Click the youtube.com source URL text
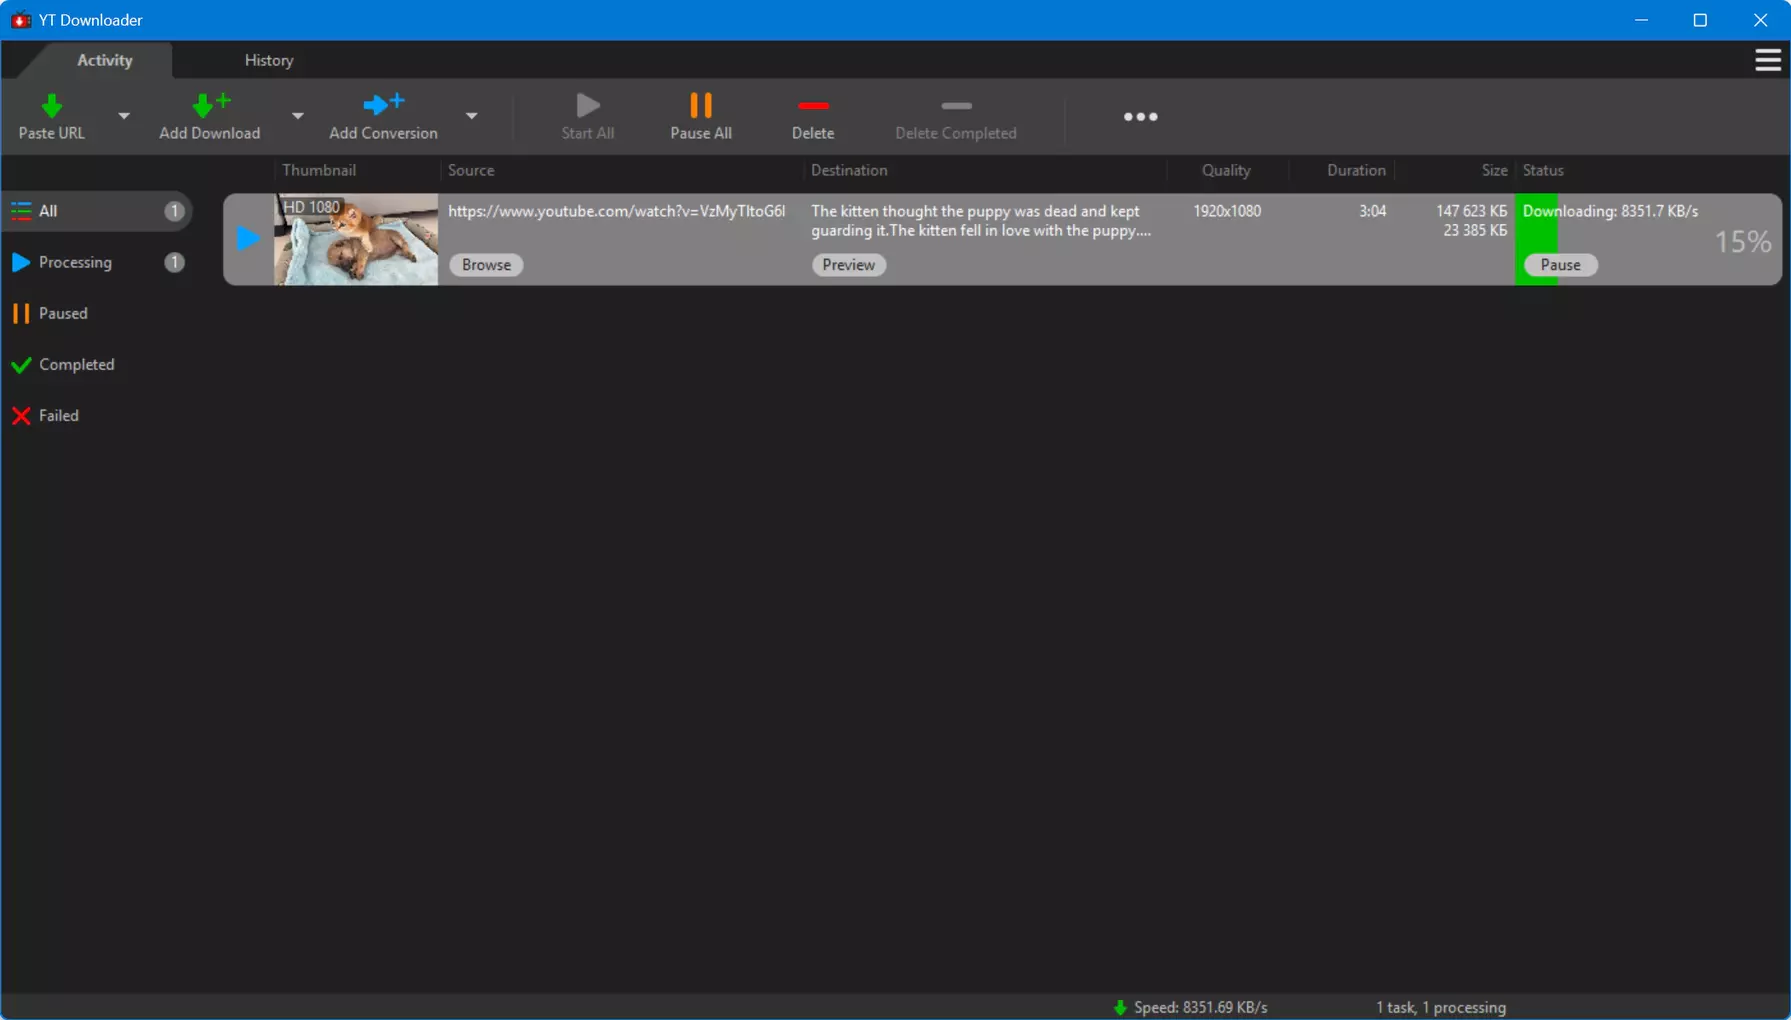 point(617,211)
